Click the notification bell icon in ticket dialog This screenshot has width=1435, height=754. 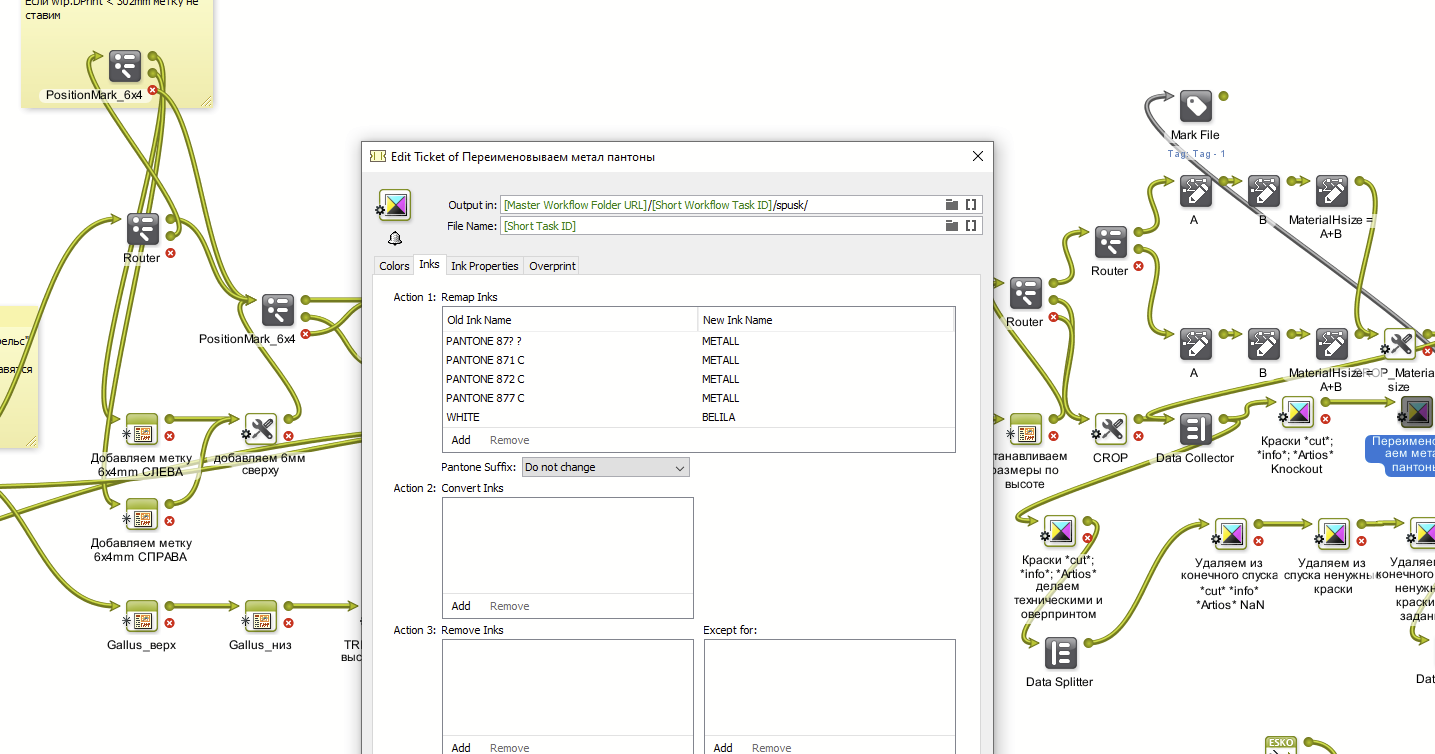point(394,238)
